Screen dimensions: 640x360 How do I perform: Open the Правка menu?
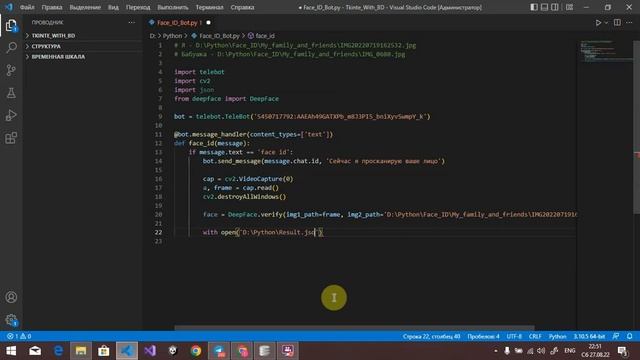[52, 7]
